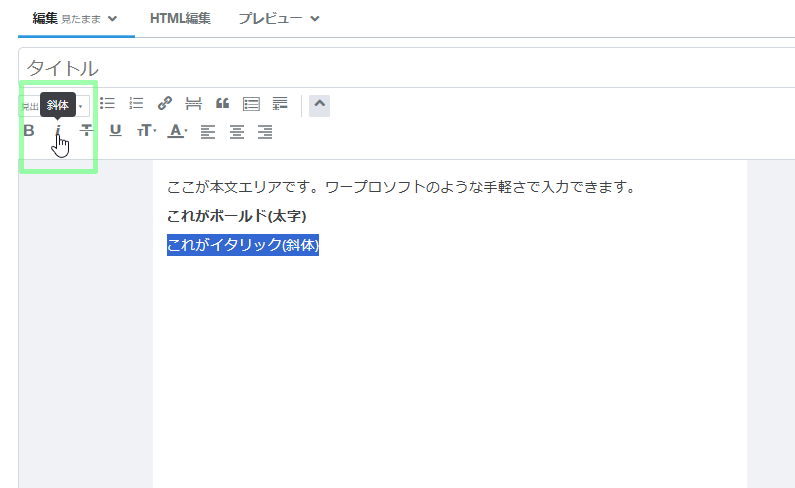The image size is (795, 488).
Task: Toggle bold formatting with the B icon
Action: 29,130
